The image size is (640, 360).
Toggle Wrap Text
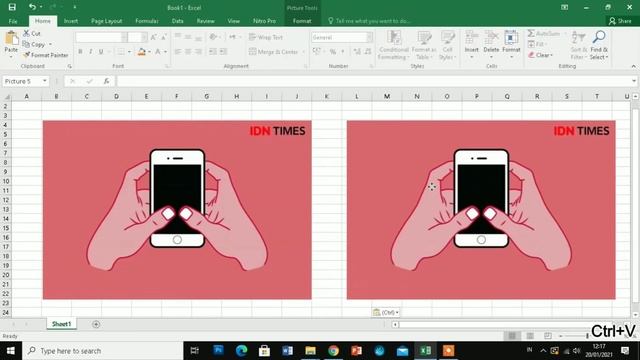click(266, 37)
